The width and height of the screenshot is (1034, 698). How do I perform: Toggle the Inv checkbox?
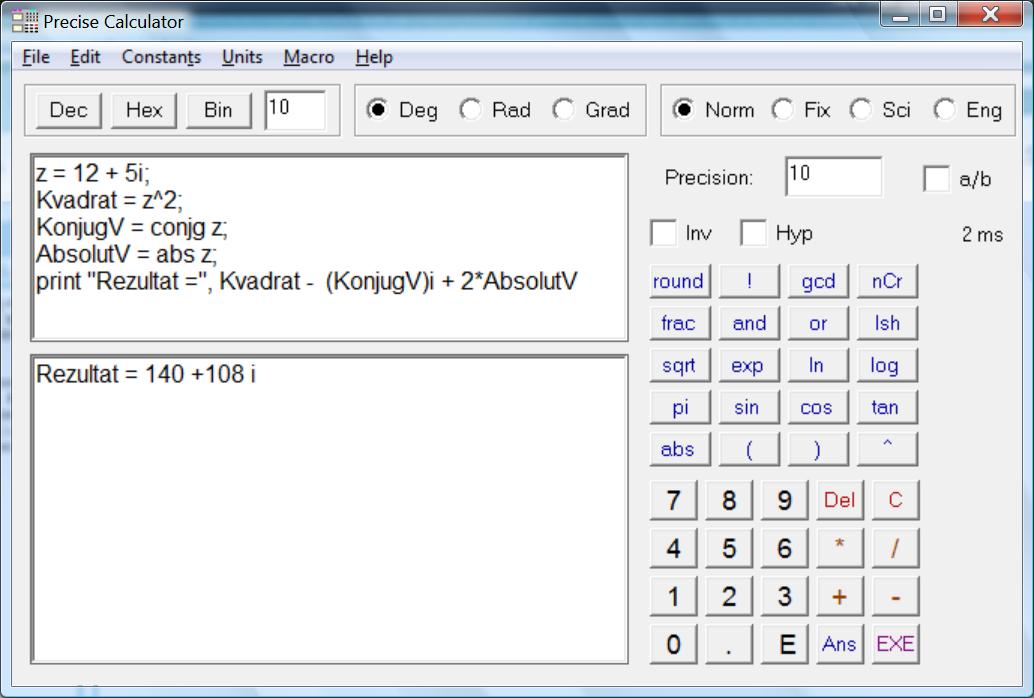click(x=664, y=234)
